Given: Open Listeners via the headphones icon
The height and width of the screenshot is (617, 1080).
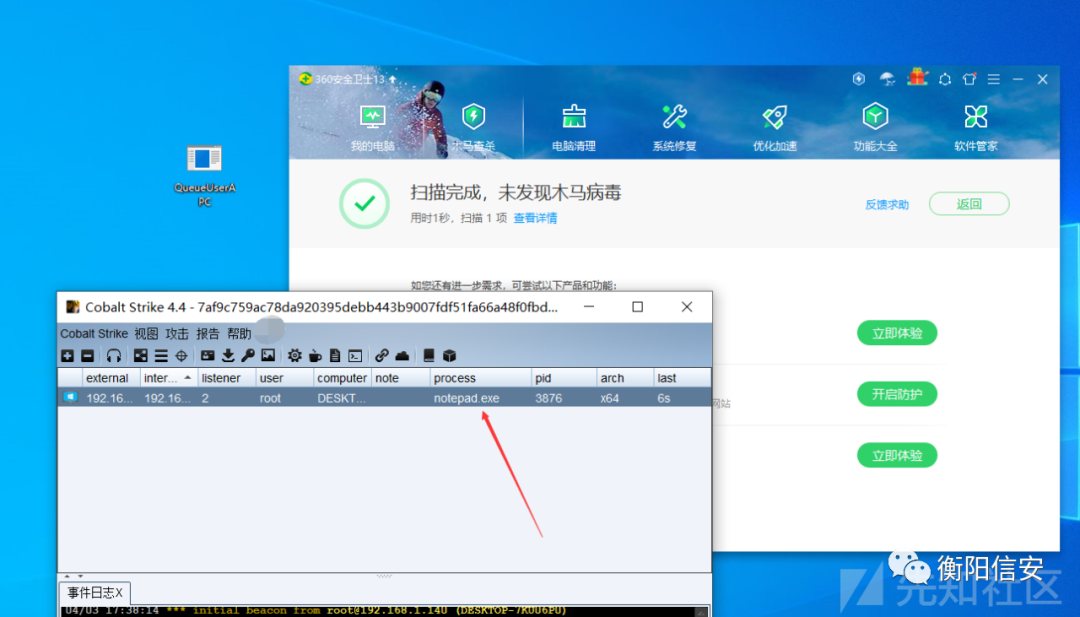Looking at the screenshot, I should (114, 355).
